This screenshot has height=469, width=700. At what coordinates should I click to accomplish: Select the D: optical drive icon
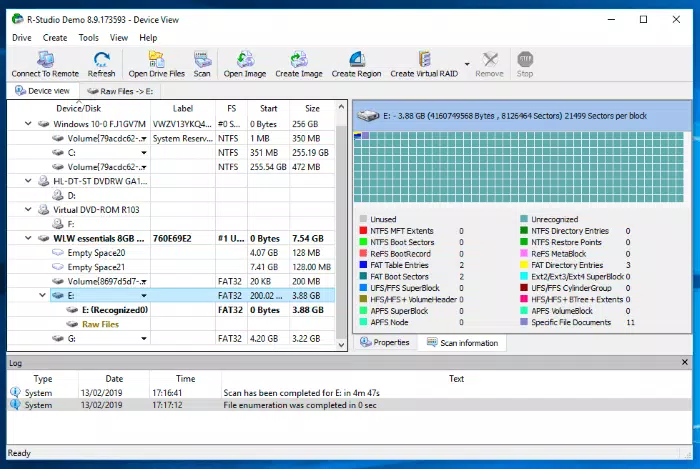tap(58, 195)
